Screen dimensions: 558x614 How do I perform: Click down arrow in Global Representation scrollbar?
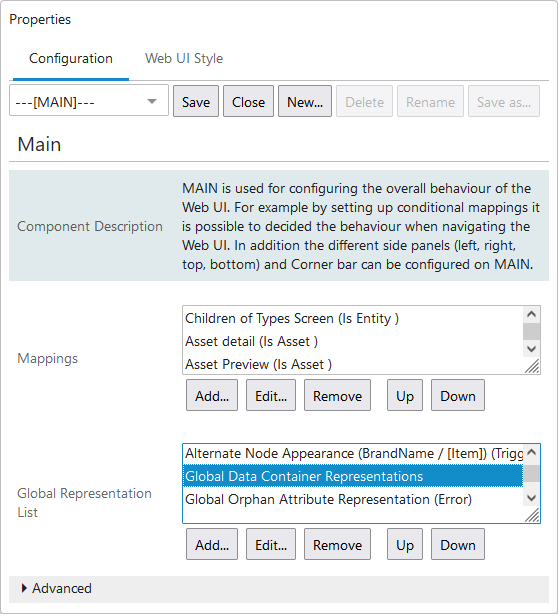(x=531, y=498)
